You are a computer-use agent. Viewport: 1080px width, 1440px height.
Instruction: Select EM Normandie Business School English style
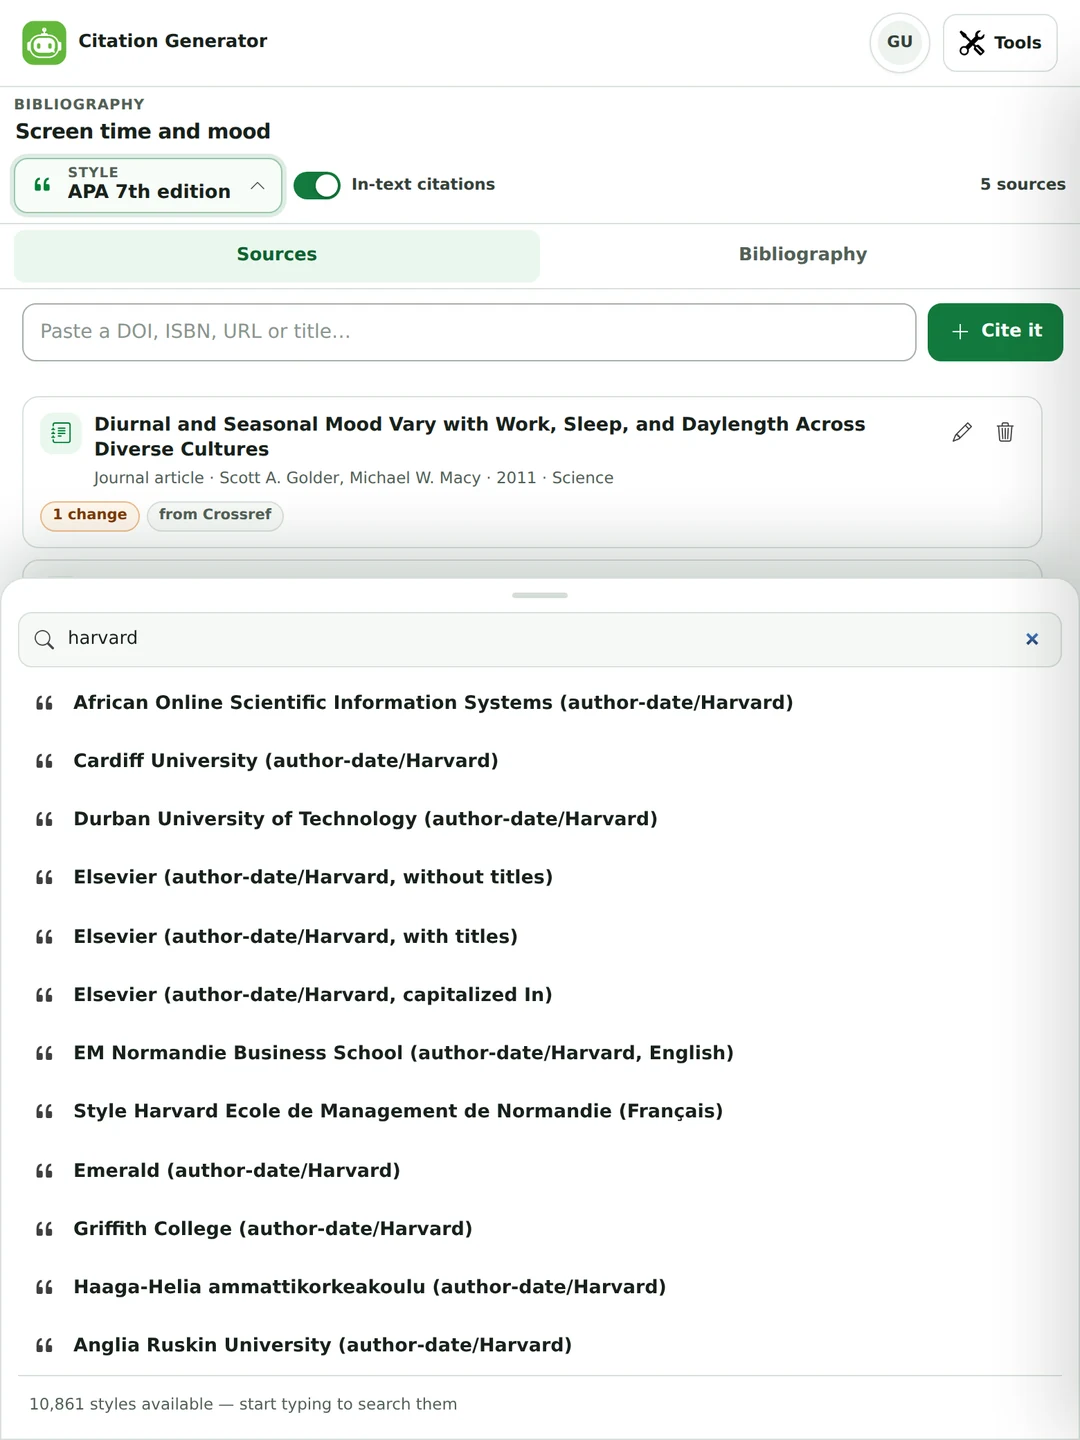point(540,1053)
